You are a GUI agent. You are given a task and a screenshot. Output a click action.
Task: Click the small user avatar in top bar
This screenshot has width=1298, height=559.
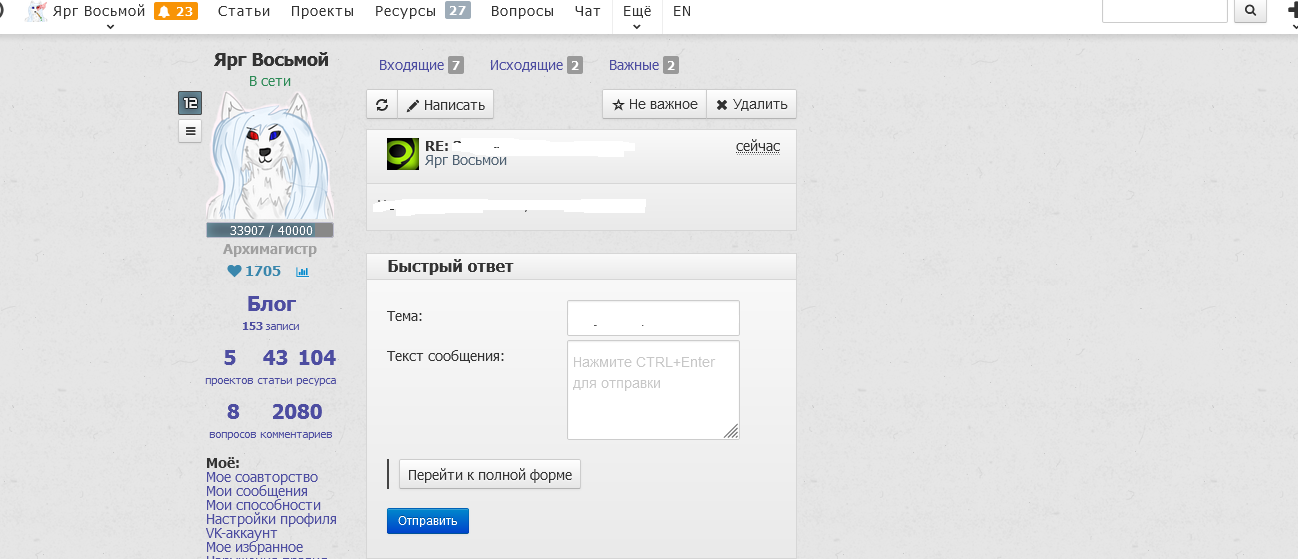click(37, 12)
